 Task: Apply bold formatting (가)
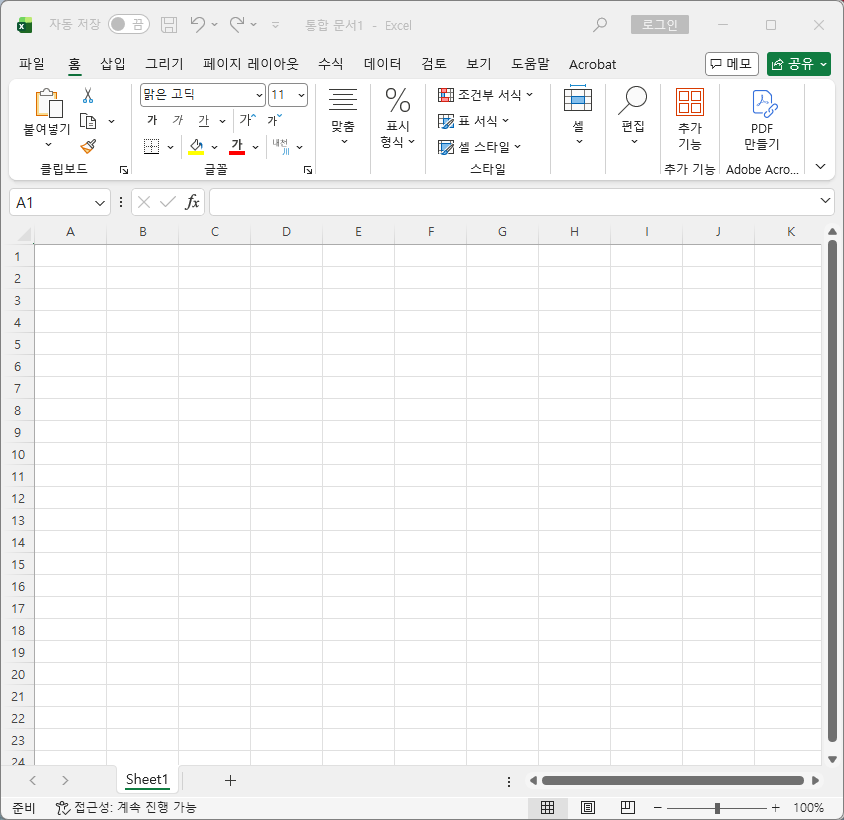click(x=152, y=120)
